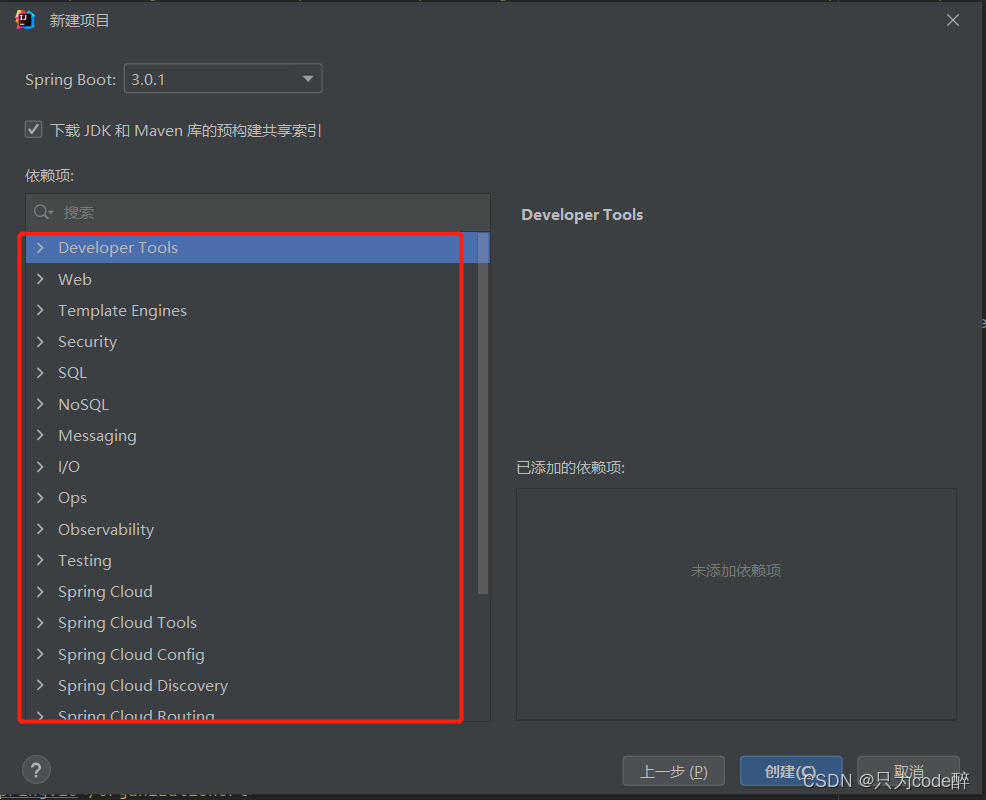986x800 pixels.
Task: Click the dependency search field
Action: [258, 213]
